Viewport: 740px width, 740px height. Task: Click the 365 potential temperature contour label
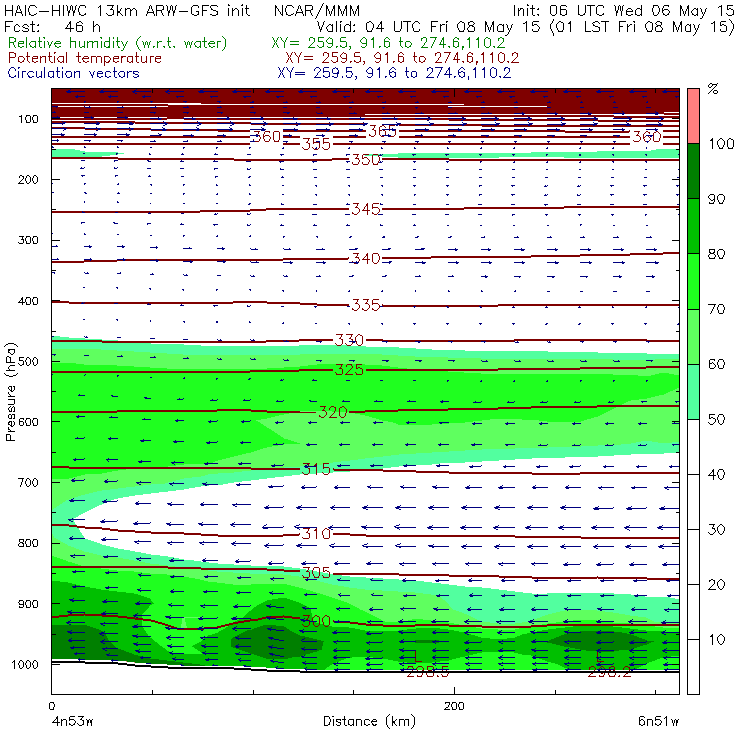(x=382, y=131)
